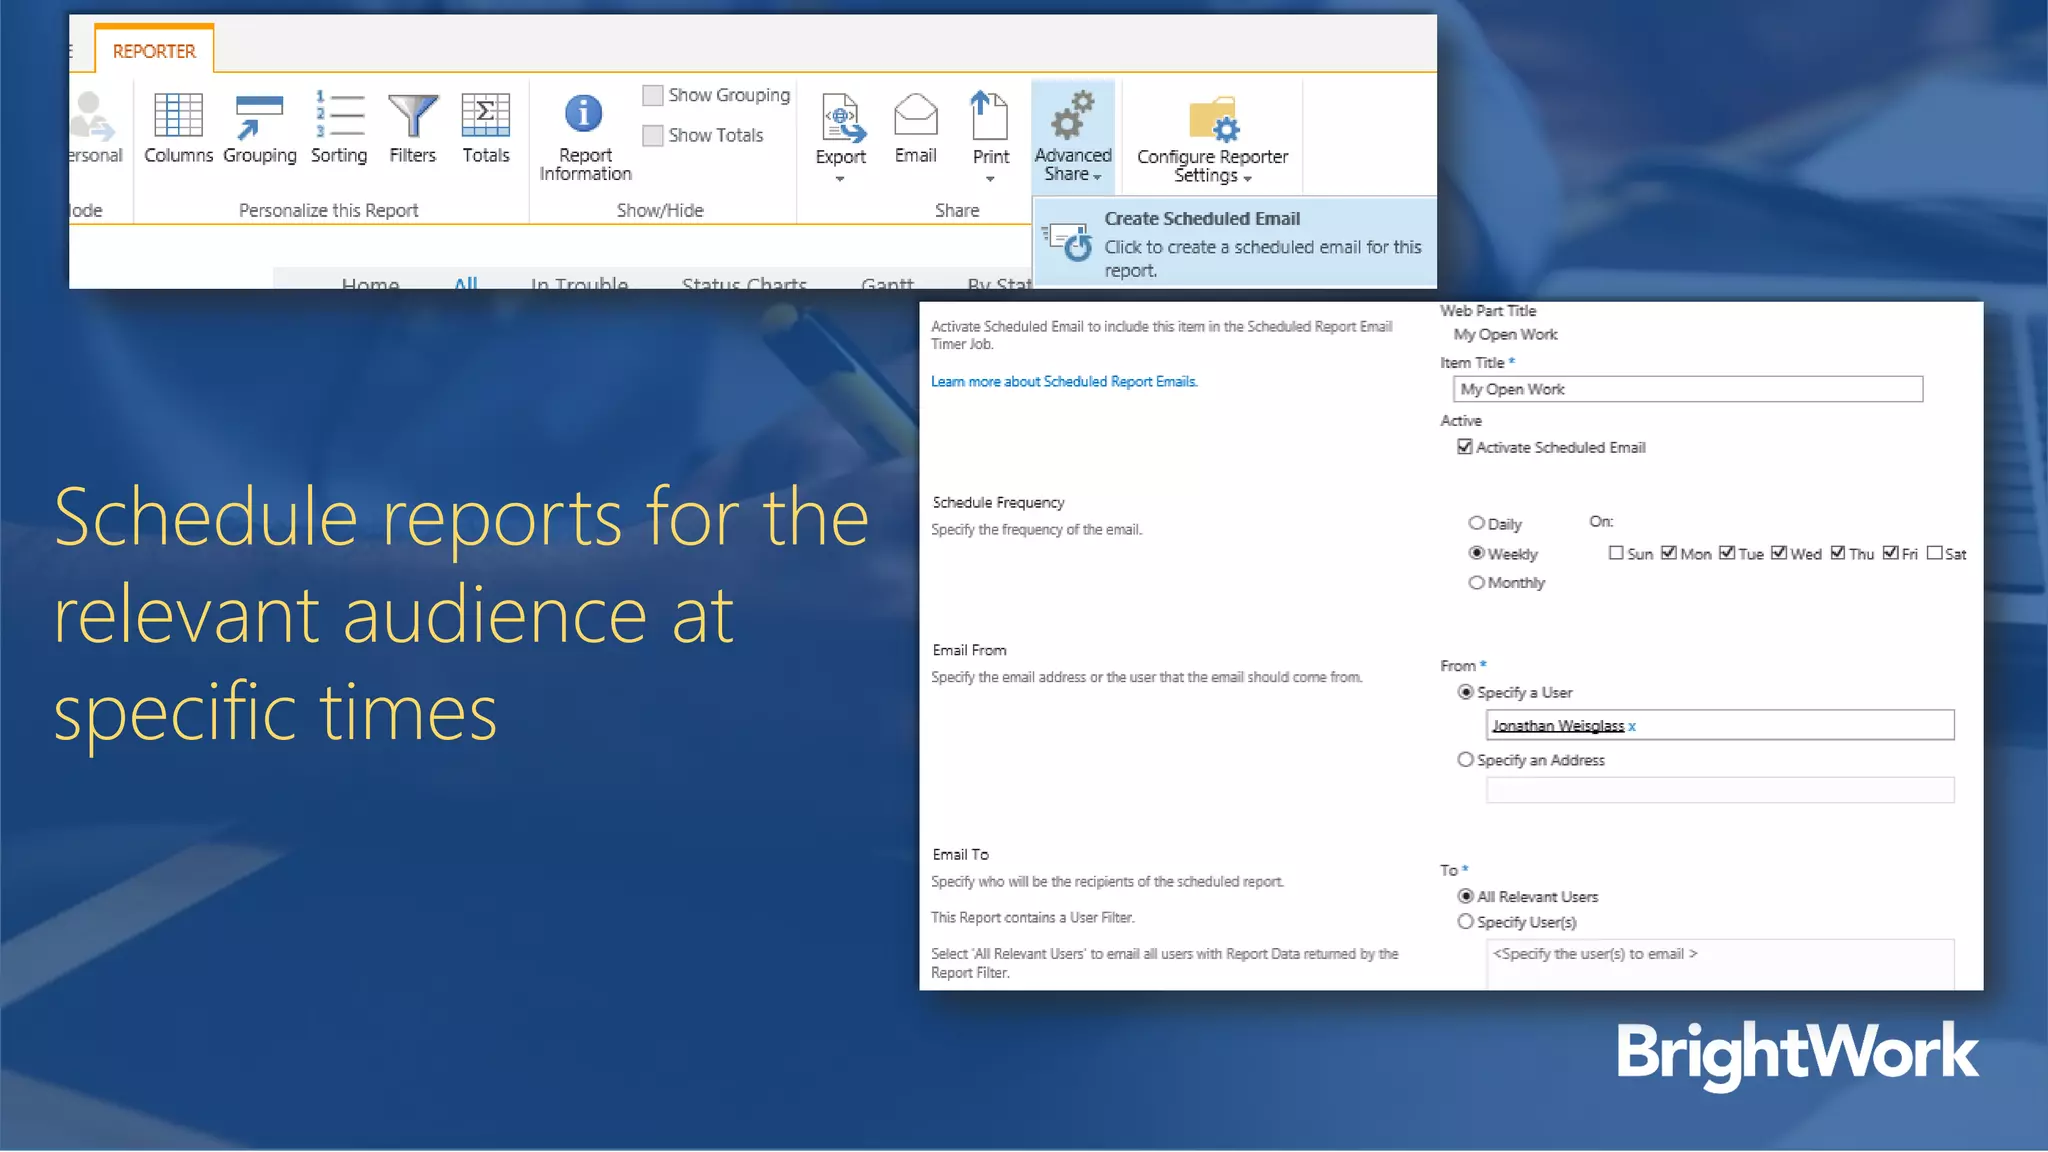This screenshot has height=1152, width=2048.
Task: Select All Relevant Users option
Action: 1466,896
